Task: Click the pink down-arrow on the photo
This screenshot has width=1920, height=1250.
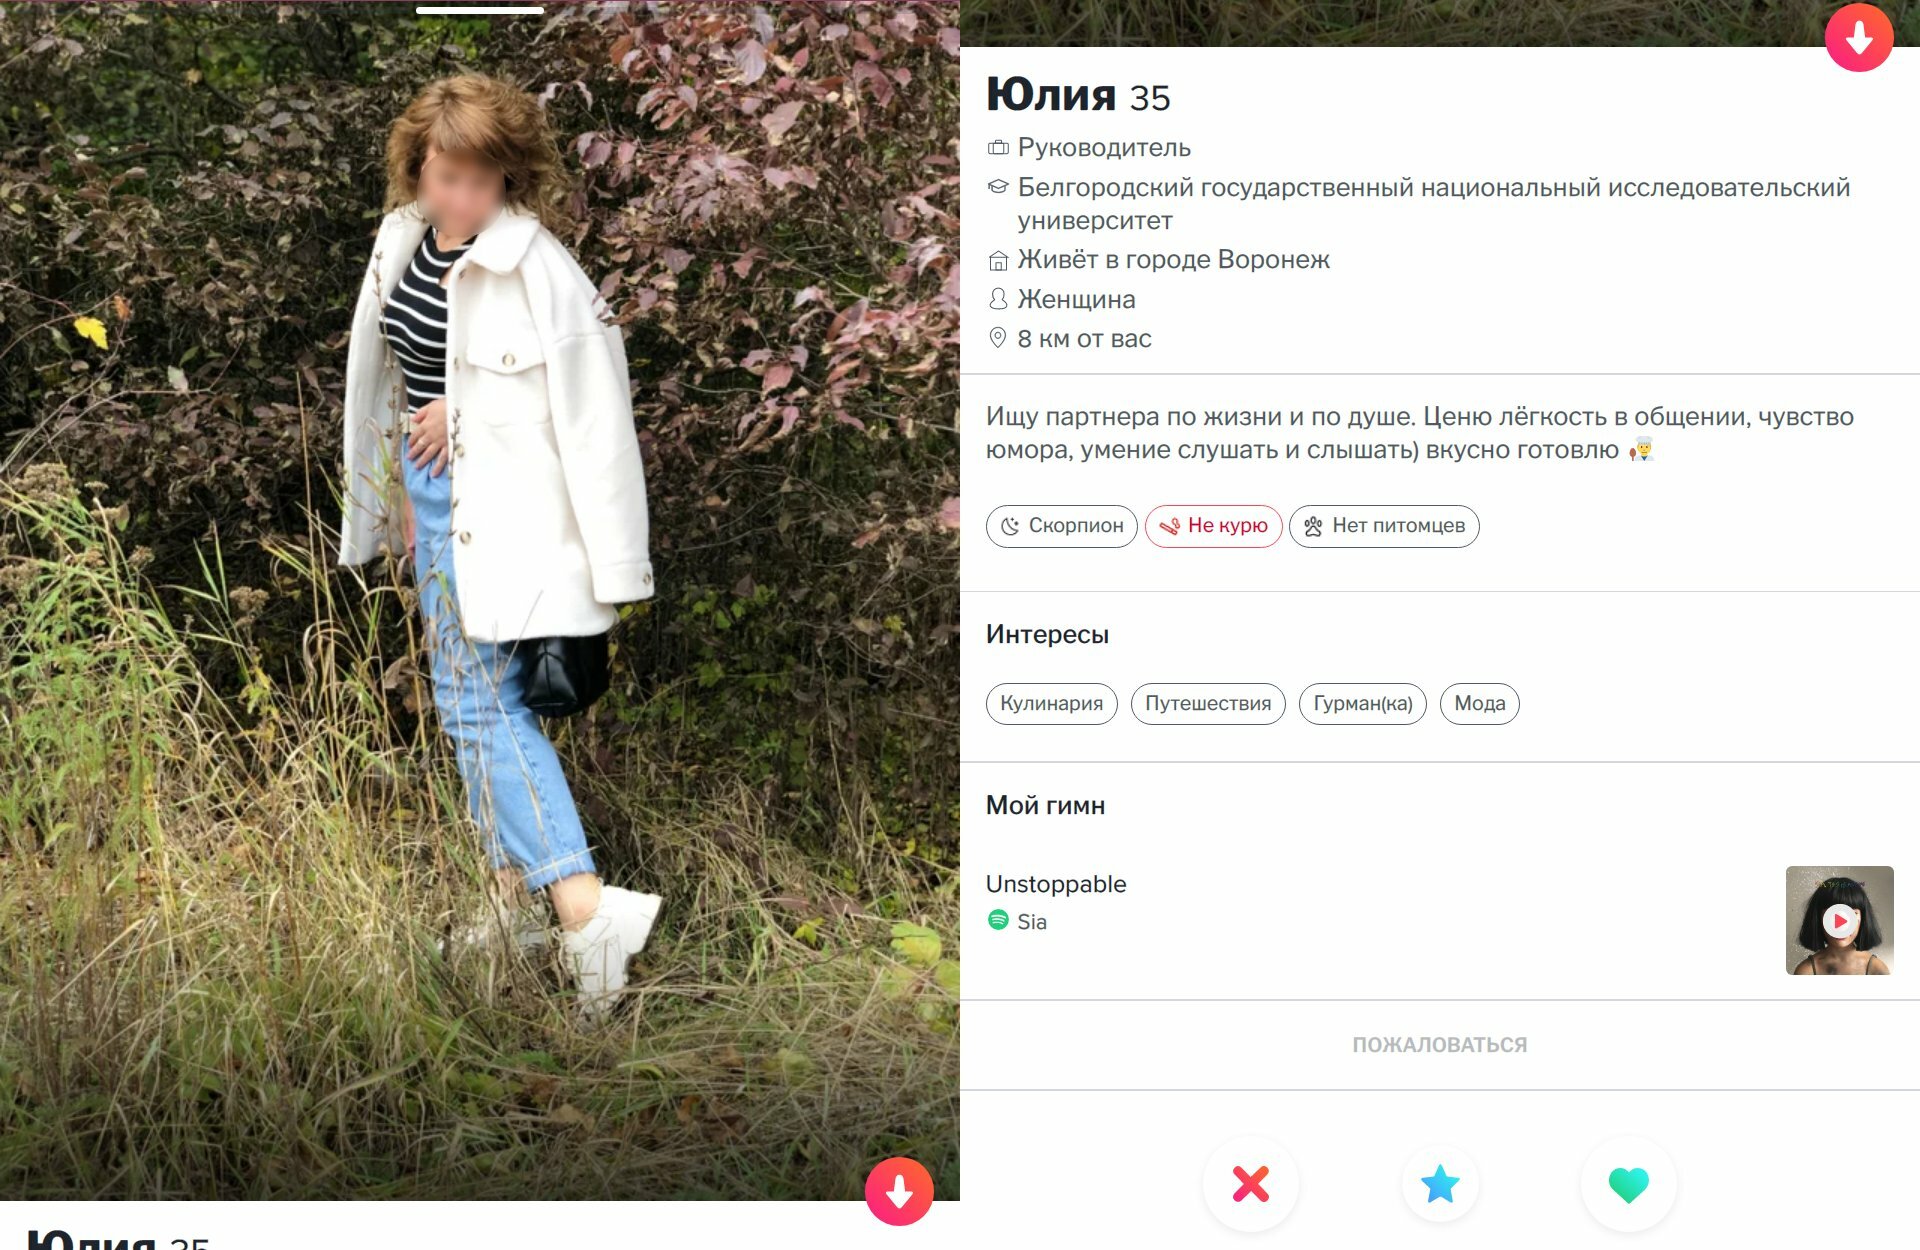Action: (x=899, y=1191)
